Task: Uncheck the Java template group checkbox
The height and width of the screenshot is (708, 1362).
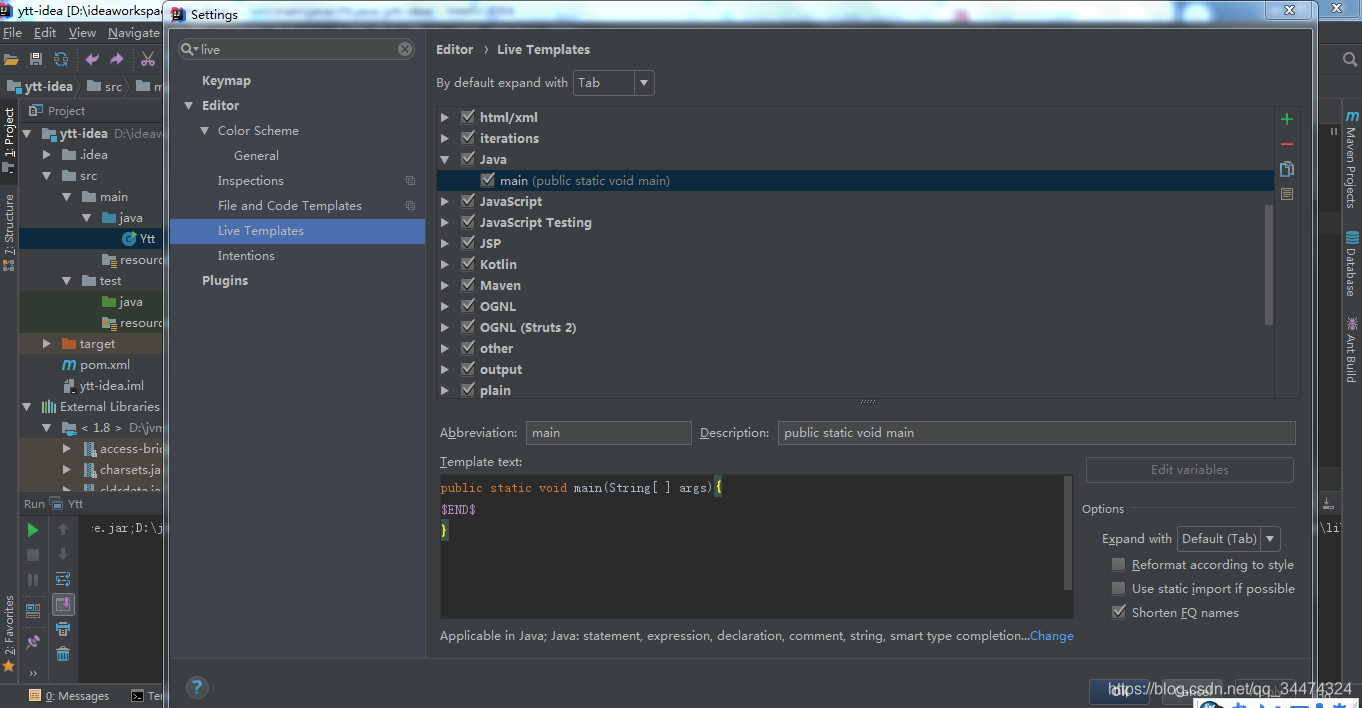Action: pos(467,159)
